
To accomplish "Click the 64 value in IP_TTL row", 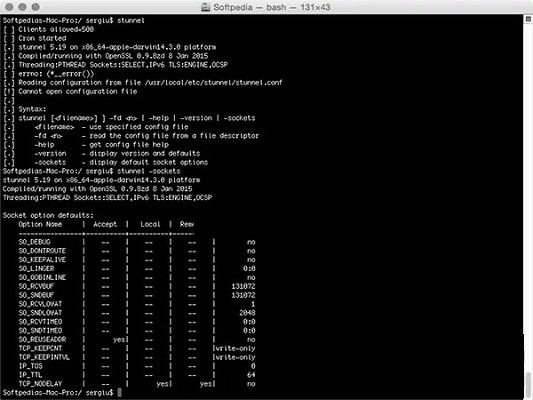I will [251, 375].
